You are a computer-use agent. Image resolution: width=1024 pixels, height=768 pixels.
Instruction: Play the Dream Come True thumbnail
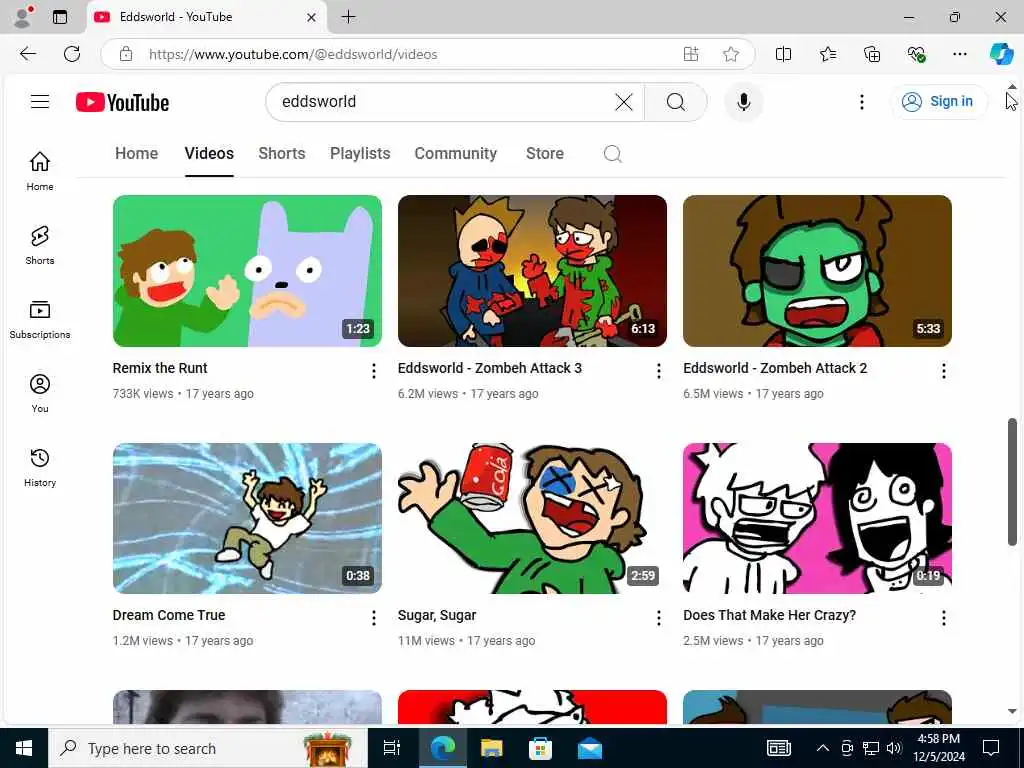click(x=247, y=519)
